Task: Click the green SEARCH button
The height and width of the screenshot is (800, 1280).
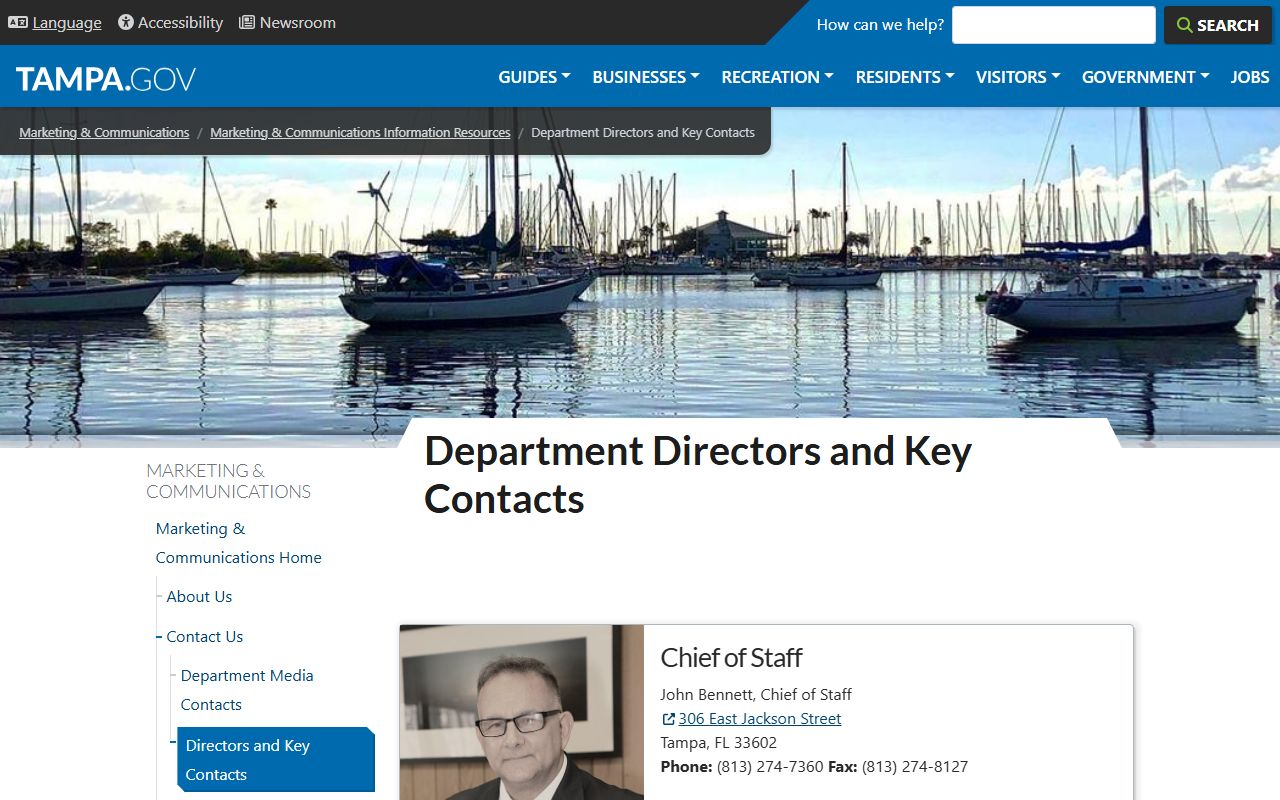Action: tap(1217, 25)
